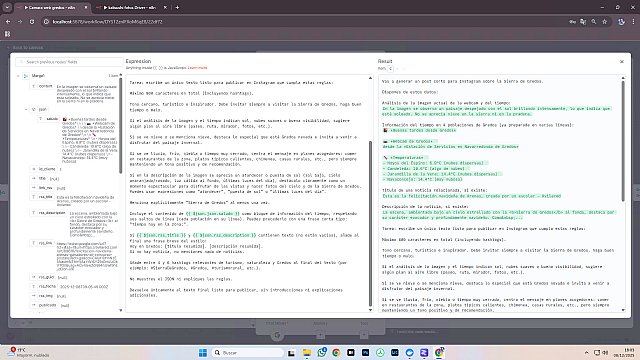Open the browser zoom magnifier icon

(x=594, y=22)
